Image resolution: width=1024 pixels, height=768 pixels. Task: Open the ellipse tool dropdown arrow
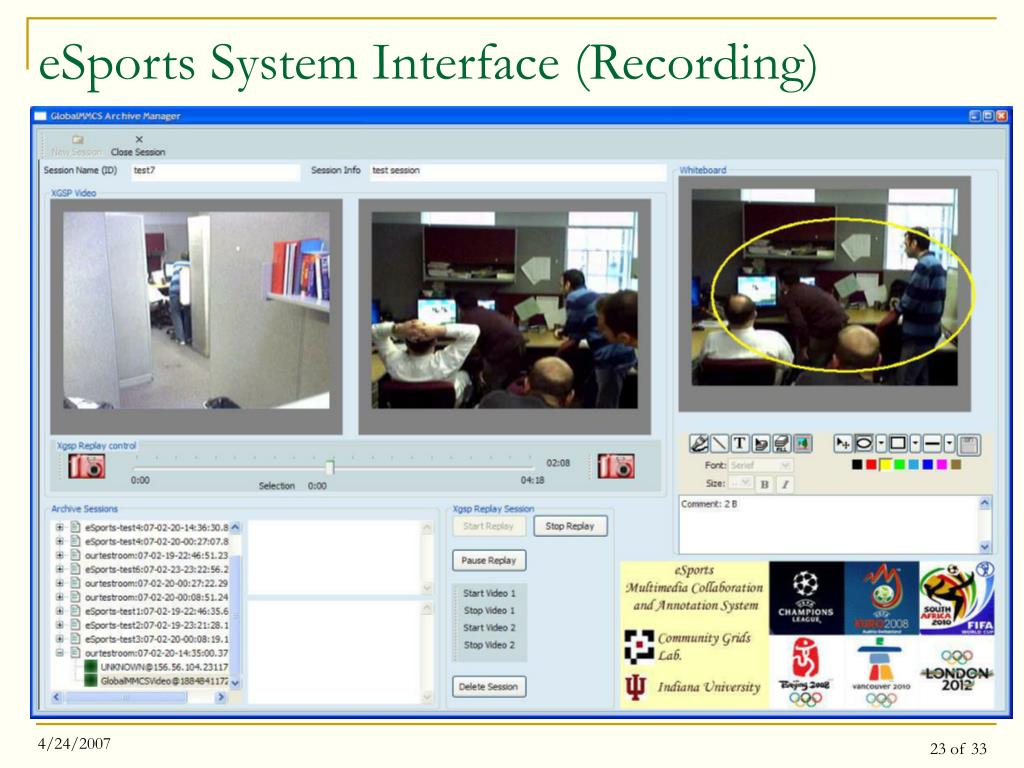tap(881, 443)
